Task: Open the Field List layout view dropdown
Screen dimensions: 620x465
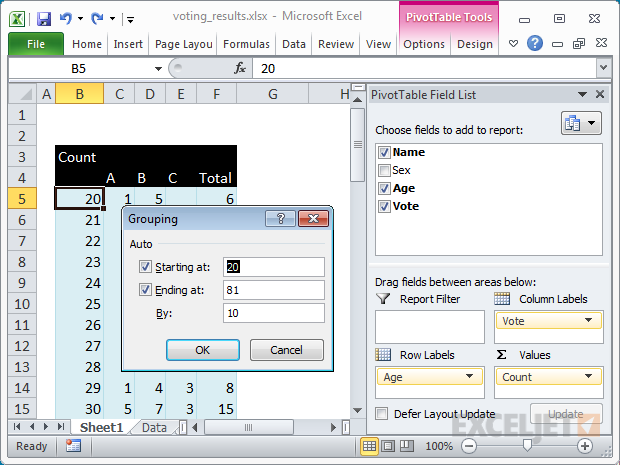Action: [580, 123]
